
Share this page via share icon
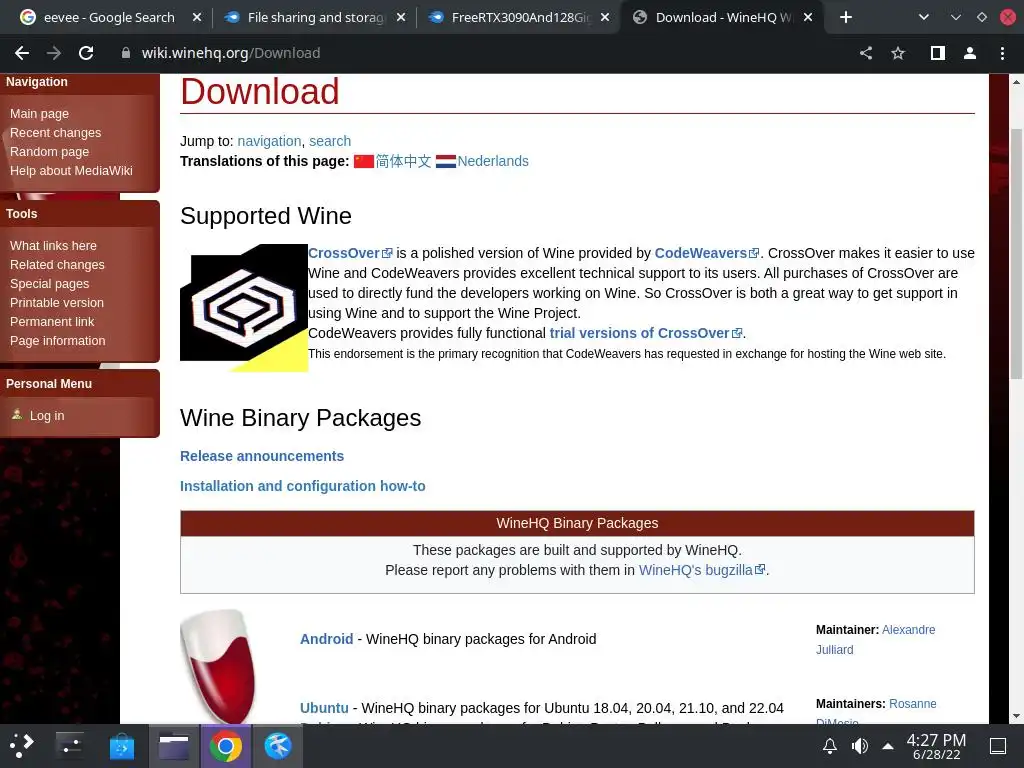(x=866, y=54)
